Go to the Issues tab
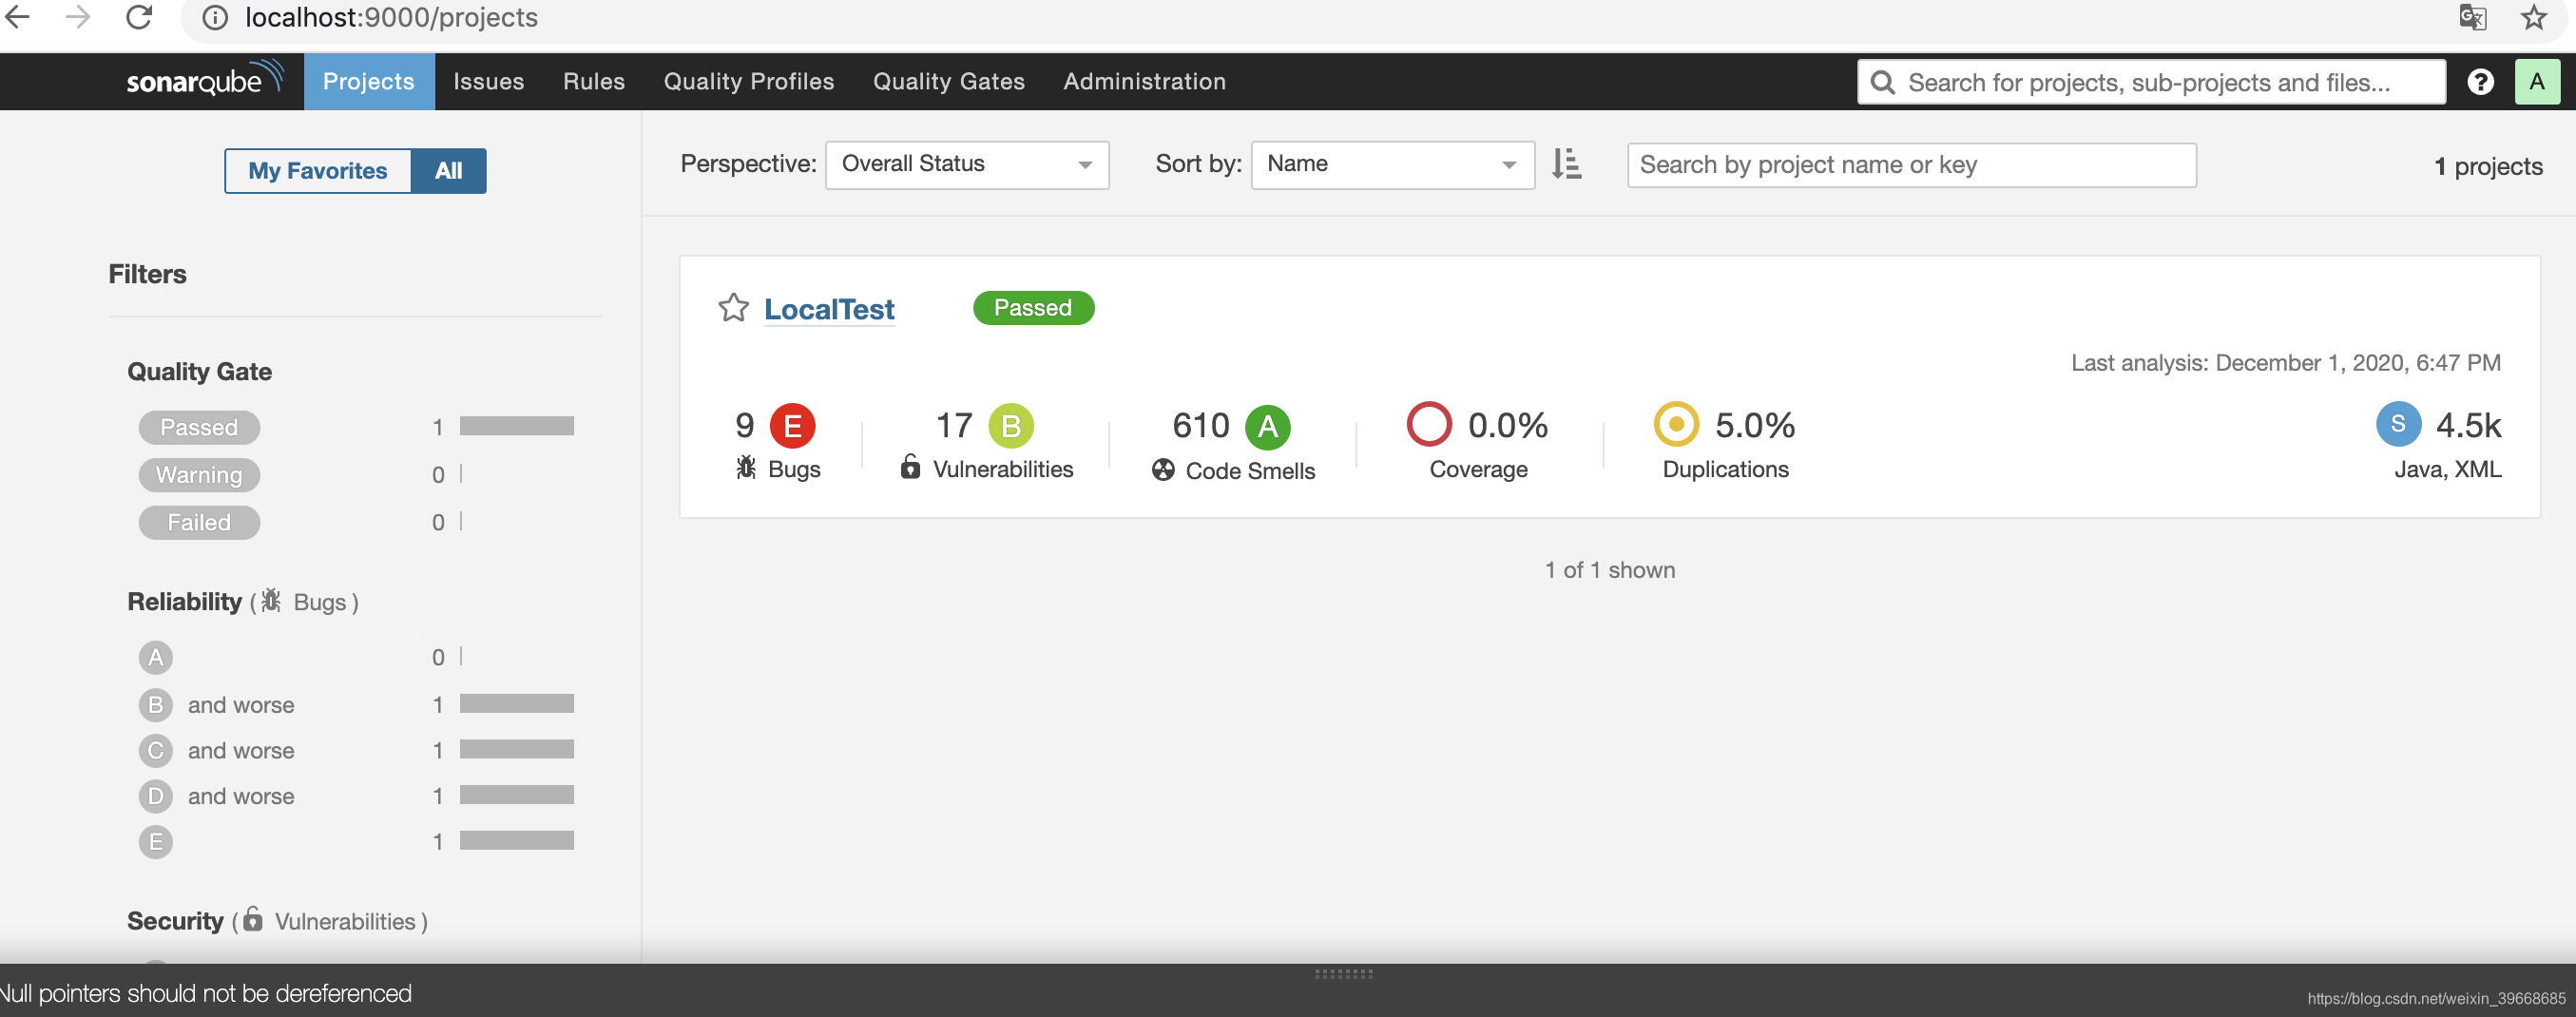This screenshot has width=2576, height=1017. [488, 82]
